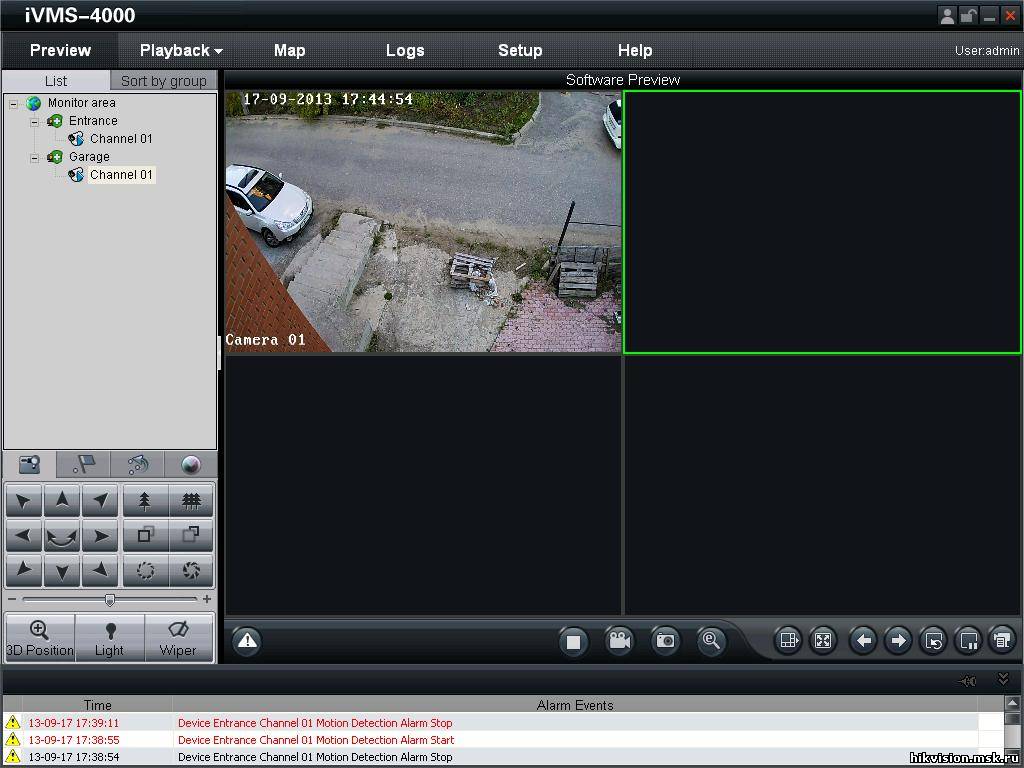The image size is (1024, 768).
Task: Click the rightmost stacked-windows toolbar icon
Action: coord(1002,641)
